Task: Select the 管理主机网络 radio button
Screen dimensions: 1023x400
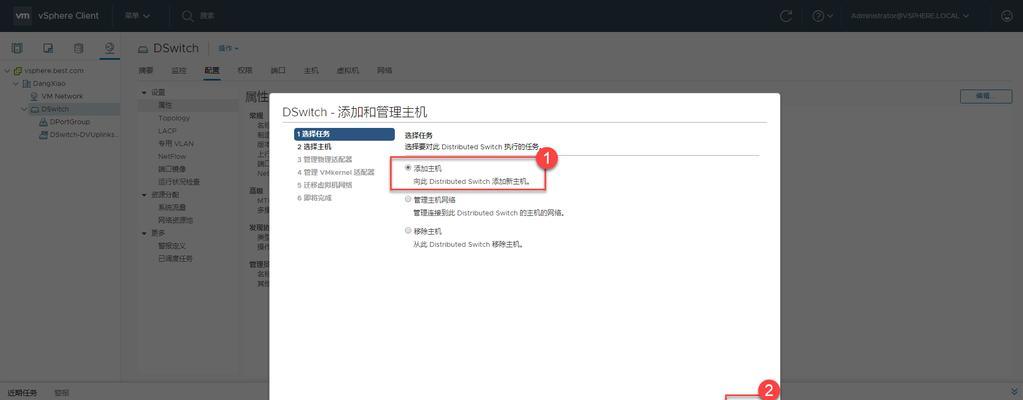Action: pyautogui.click(x=408, y=199)
